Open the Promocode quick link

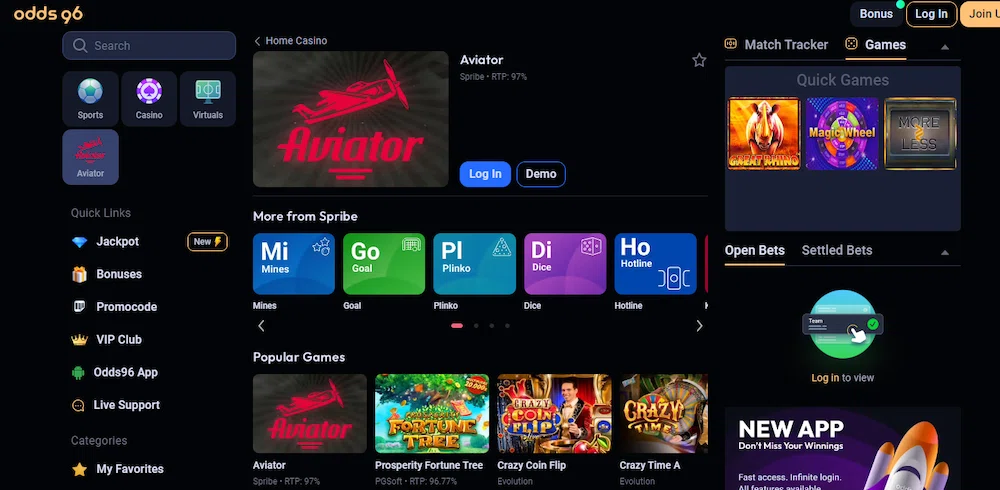tap(126, 307)
